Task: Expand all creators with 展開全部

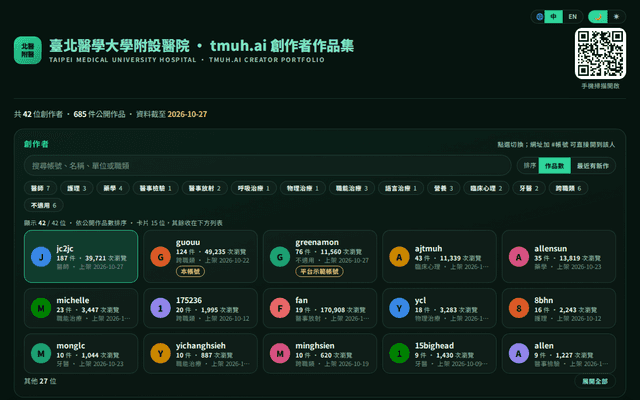Action: pos(595,381)
